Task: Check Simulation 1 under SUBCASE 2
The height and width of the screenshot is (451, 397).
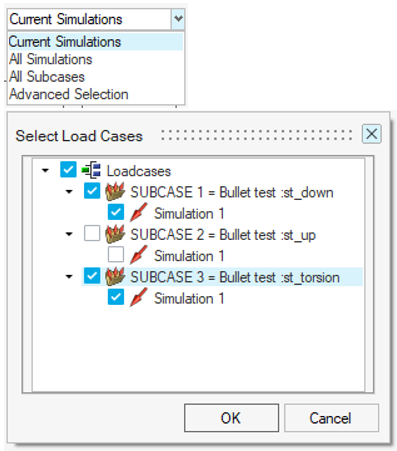Action: pyautogui.click(x=116, y=255)
